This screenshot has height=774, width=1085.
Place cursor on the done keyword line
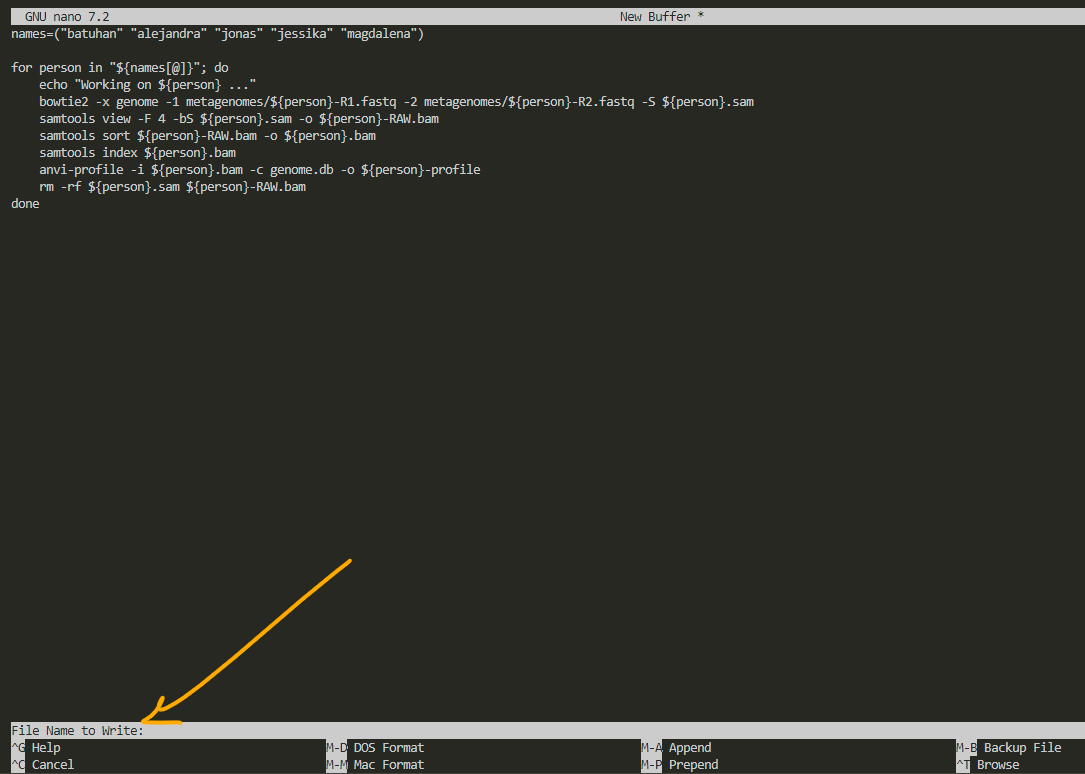25,204
